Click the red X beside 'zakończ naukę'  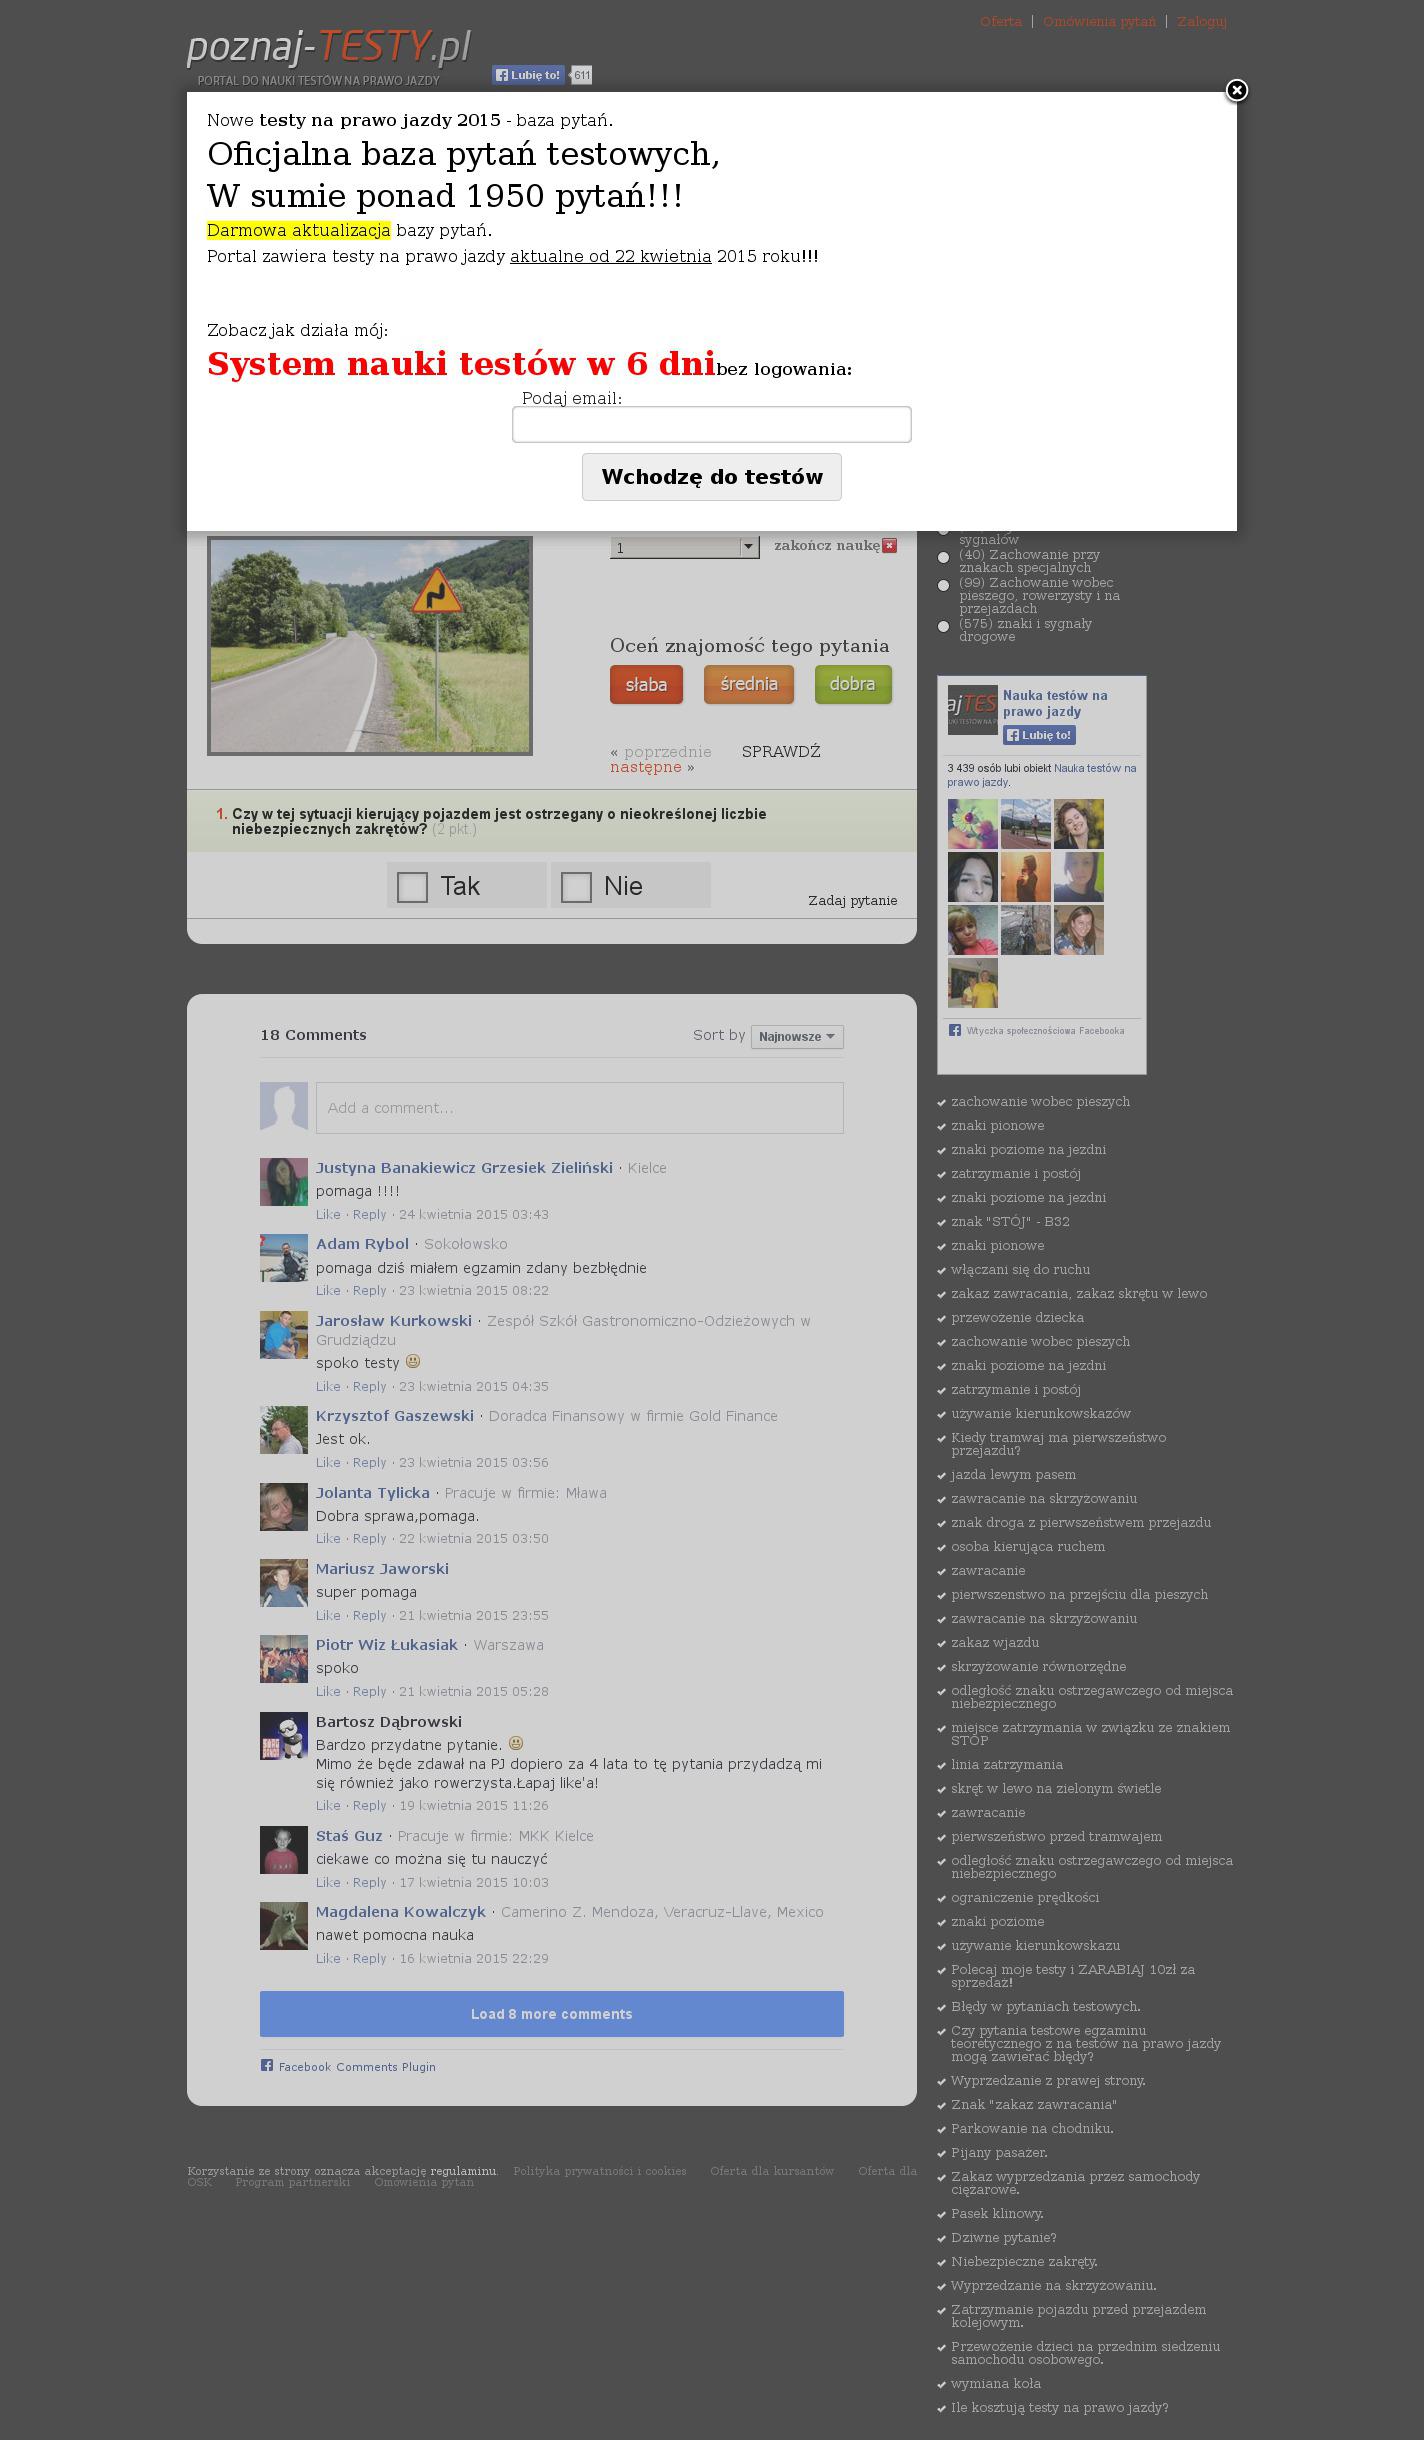coord(889,546)
